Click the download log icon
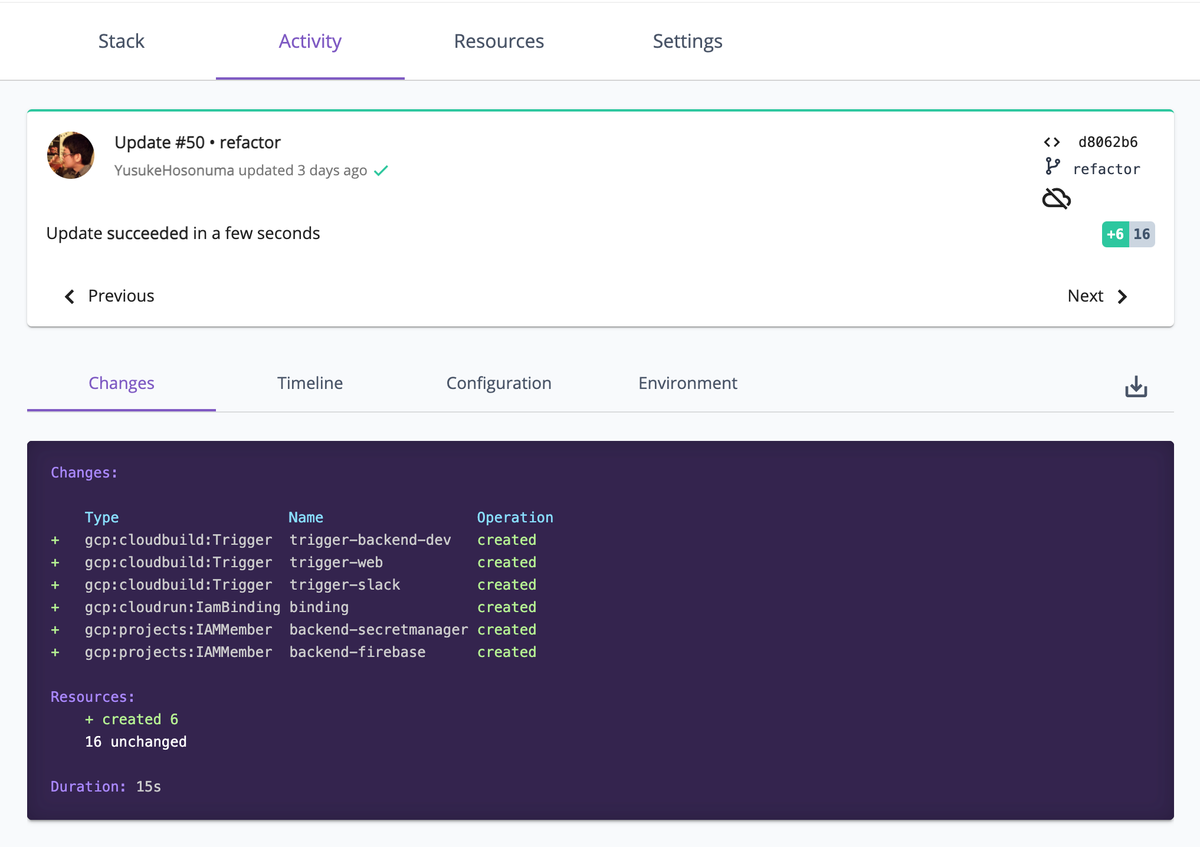The image size is (1200, 847). (1136, 387)
